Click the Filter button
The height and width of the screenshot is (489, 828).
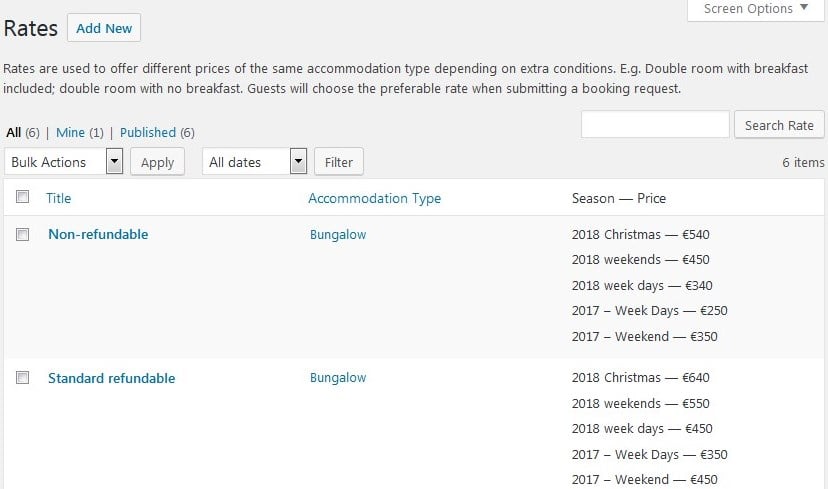[339, 162]
